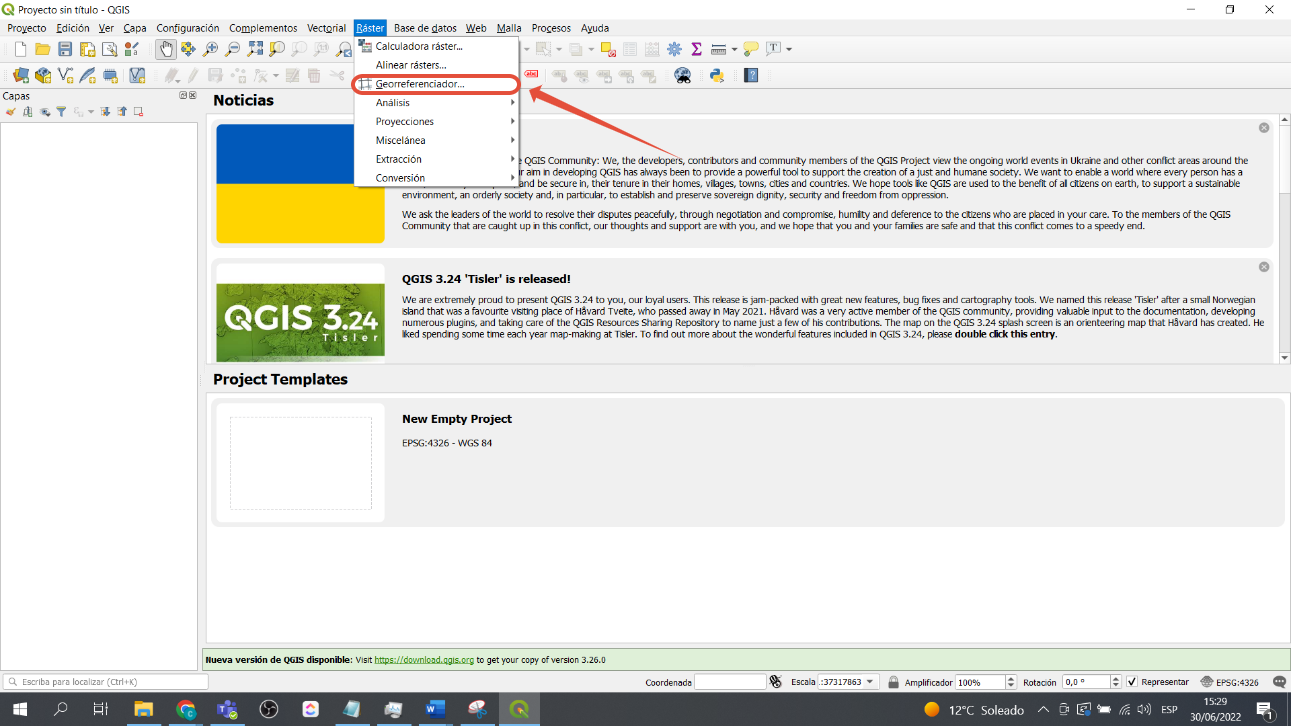Image resolution: width=1291 pixels, height=726 pixels.
Task: Expand the annotation tool dropdown arrow
Action: 789,49
